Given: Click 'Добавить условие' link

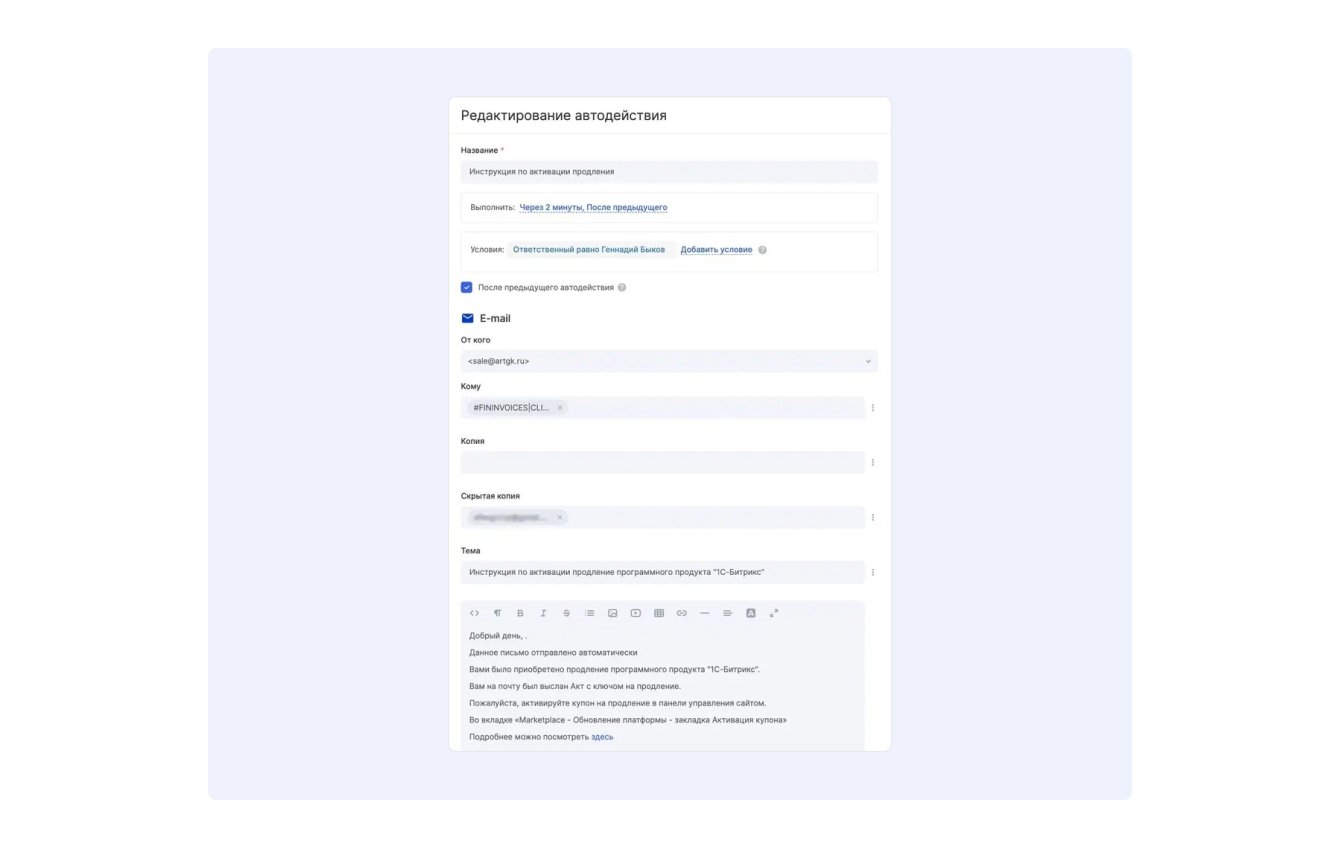Looking at the screenshot, I should click(716, 250).
